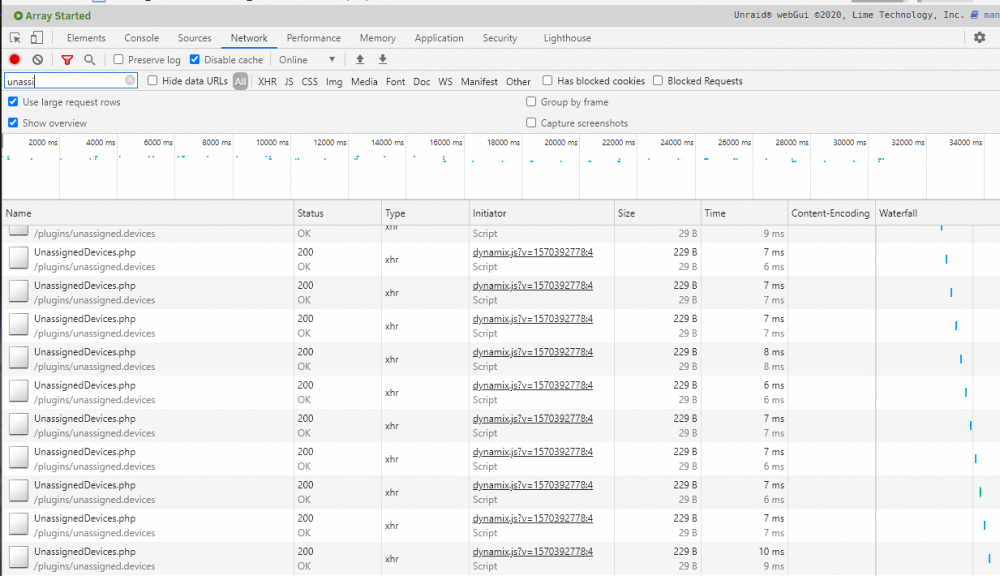
Task: Stop recording network log
Action: pos(15,59)
